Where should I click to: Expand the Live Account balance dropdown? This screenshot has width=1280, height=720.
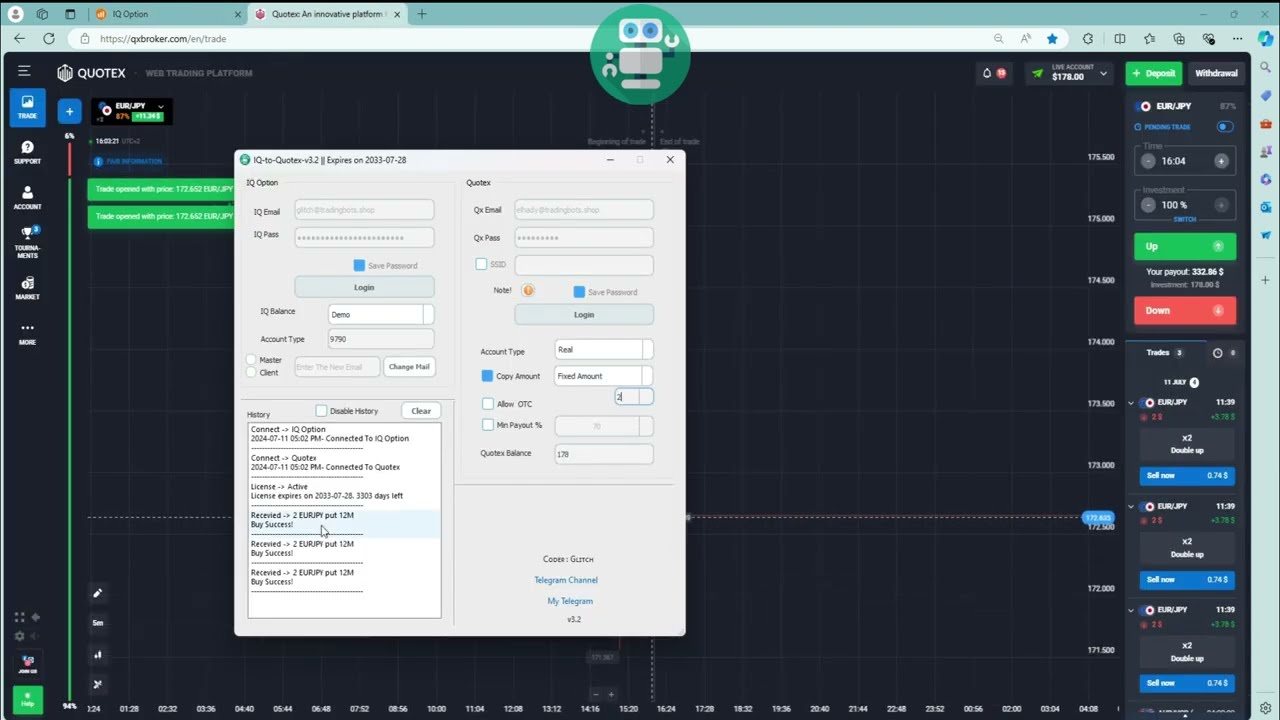(1103, 73)
